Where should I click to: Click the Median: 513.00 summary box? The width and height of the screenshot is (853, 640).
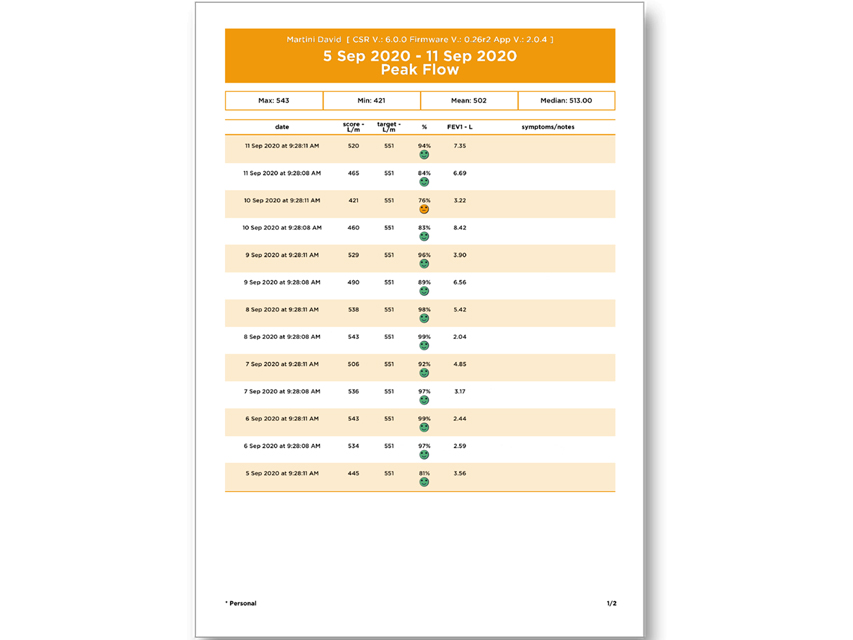click(x=566, y=101)
